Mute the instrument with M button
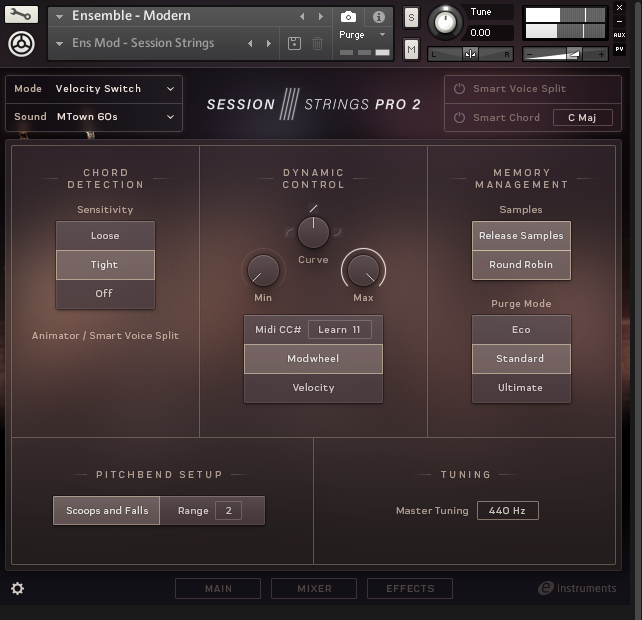 coord(411,49)
